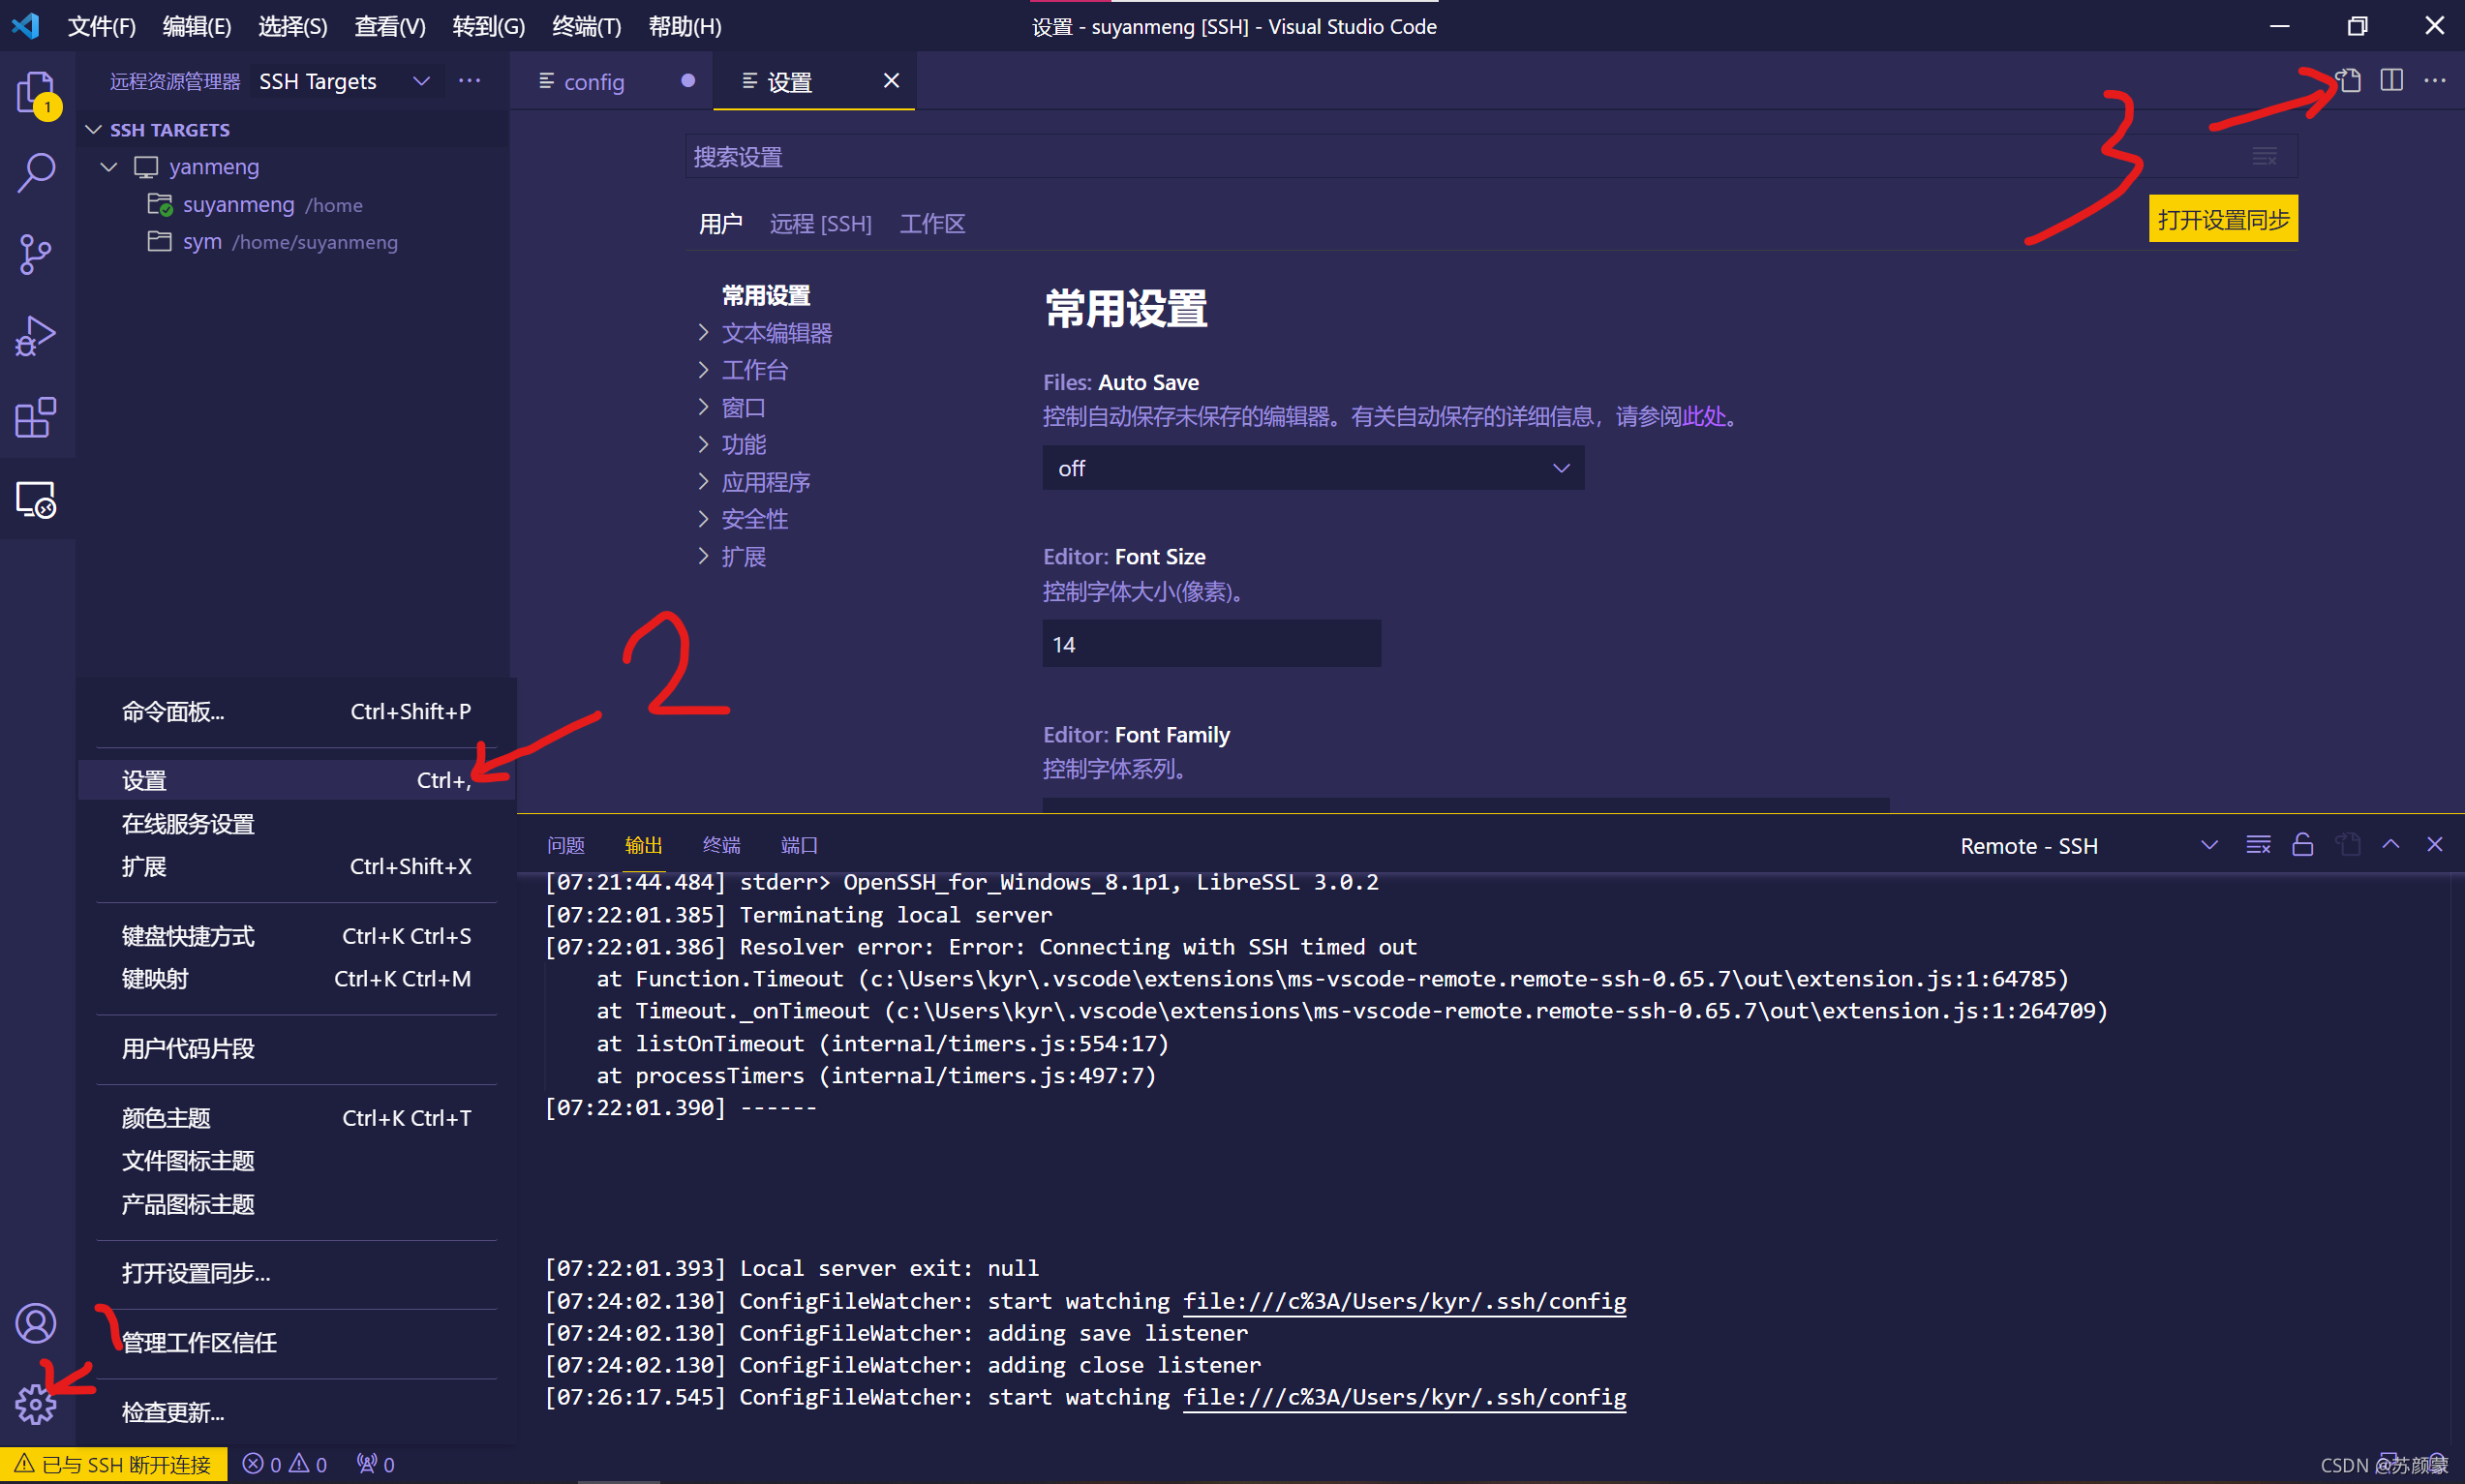2465x1484 pixels.
Task: Maximize the bottom panel size
Action: point(2391,845)
